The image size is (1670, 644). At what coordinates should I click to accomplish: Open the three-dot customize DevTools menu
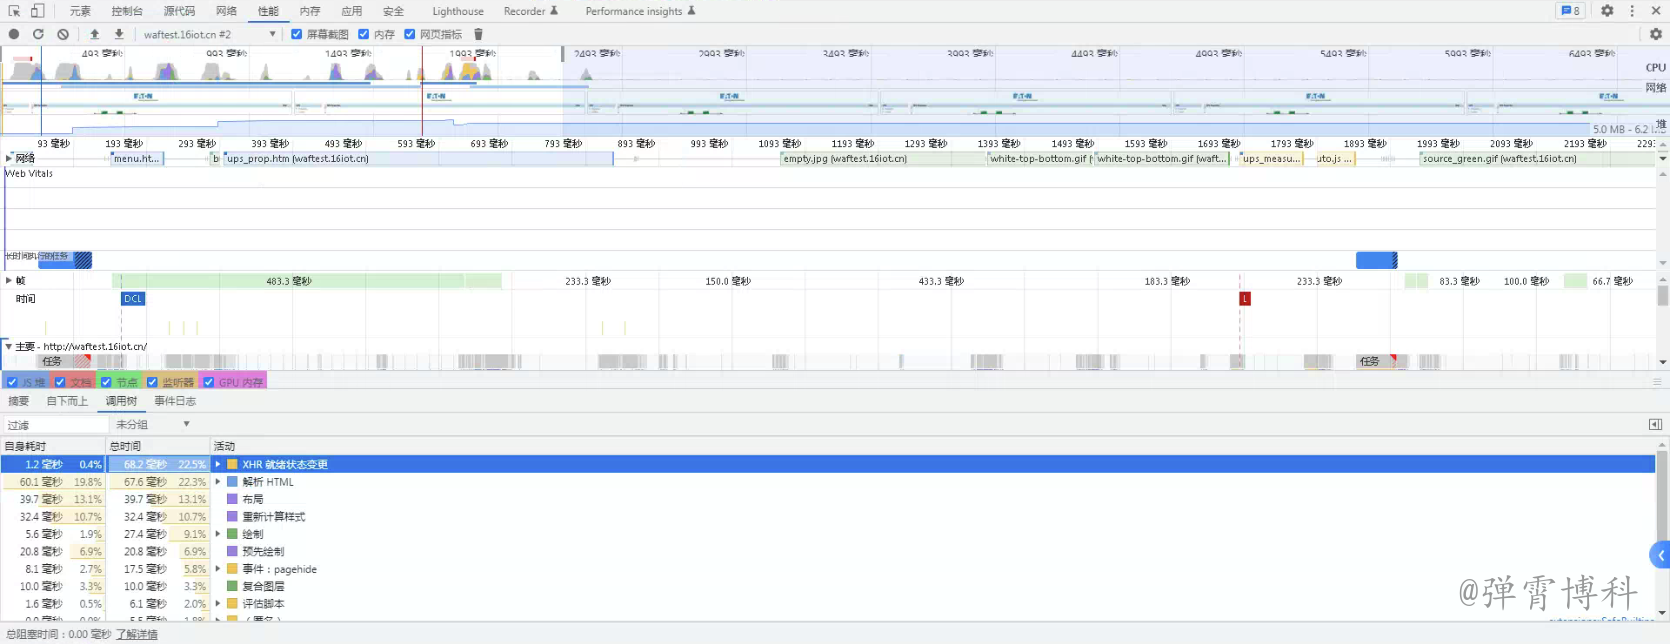click(x=1632, y=11)
